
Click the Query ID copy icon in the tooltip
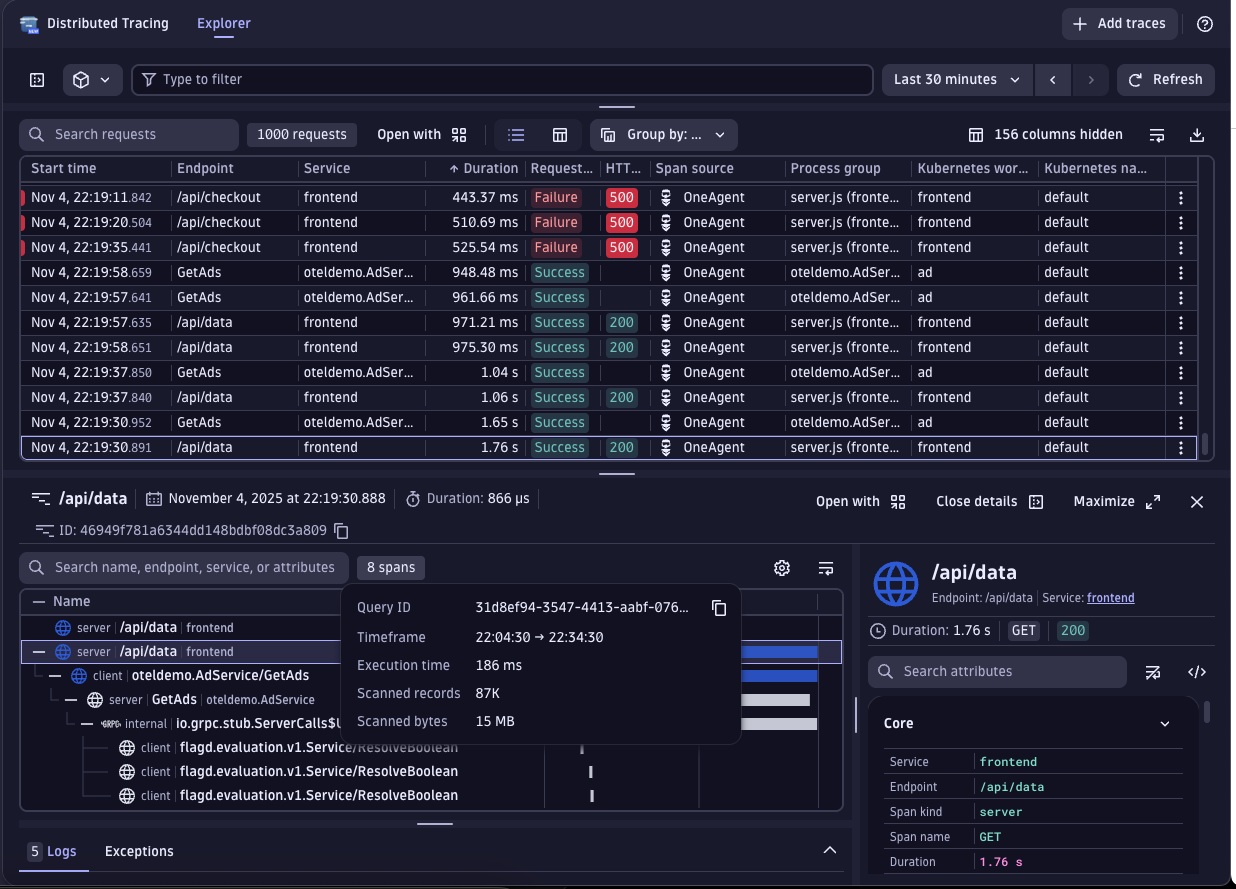coord(719,607)
